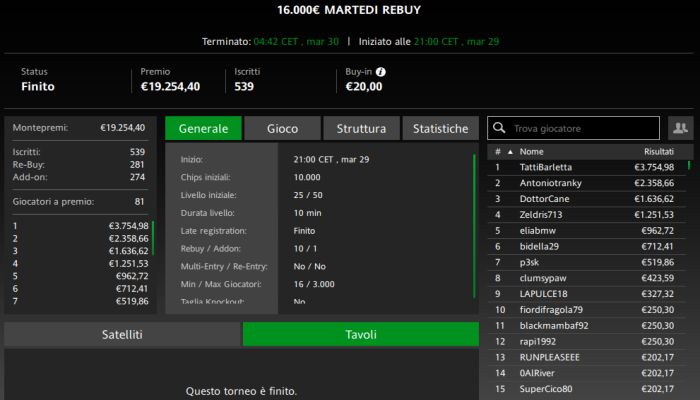700x400 pixels.
Task: Click the Buy-in info icon
Action: click(380, 72)
